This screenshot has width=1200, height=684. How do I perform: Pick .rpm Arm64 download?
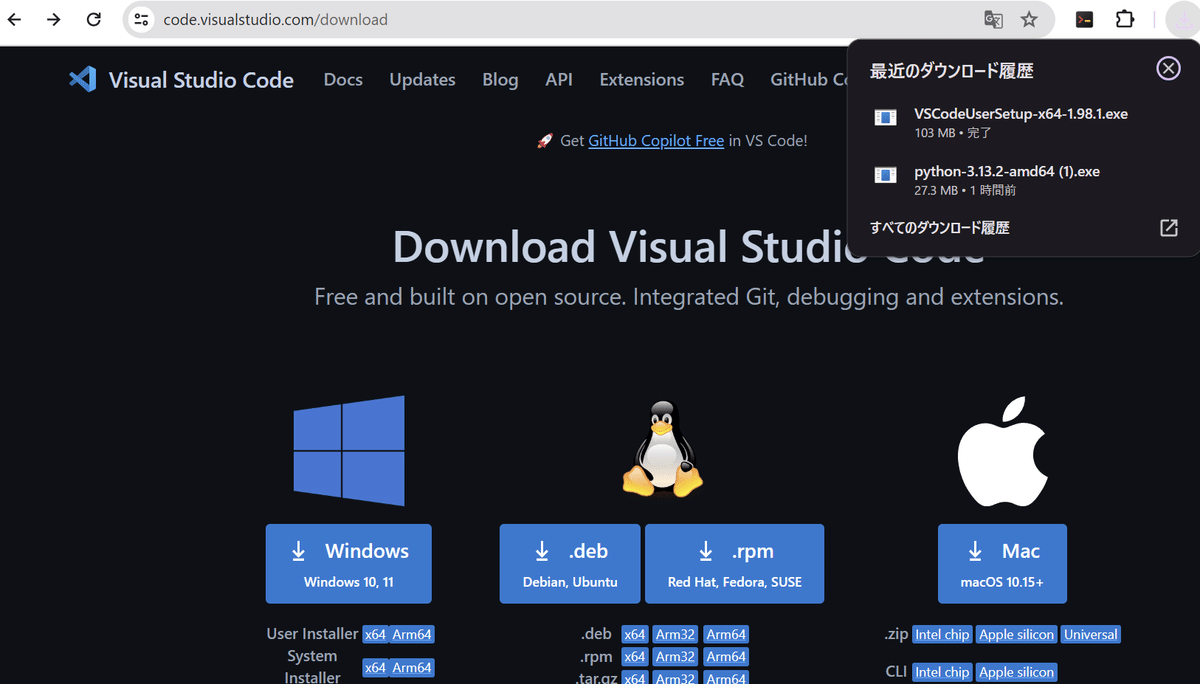[x=726, y=657]
